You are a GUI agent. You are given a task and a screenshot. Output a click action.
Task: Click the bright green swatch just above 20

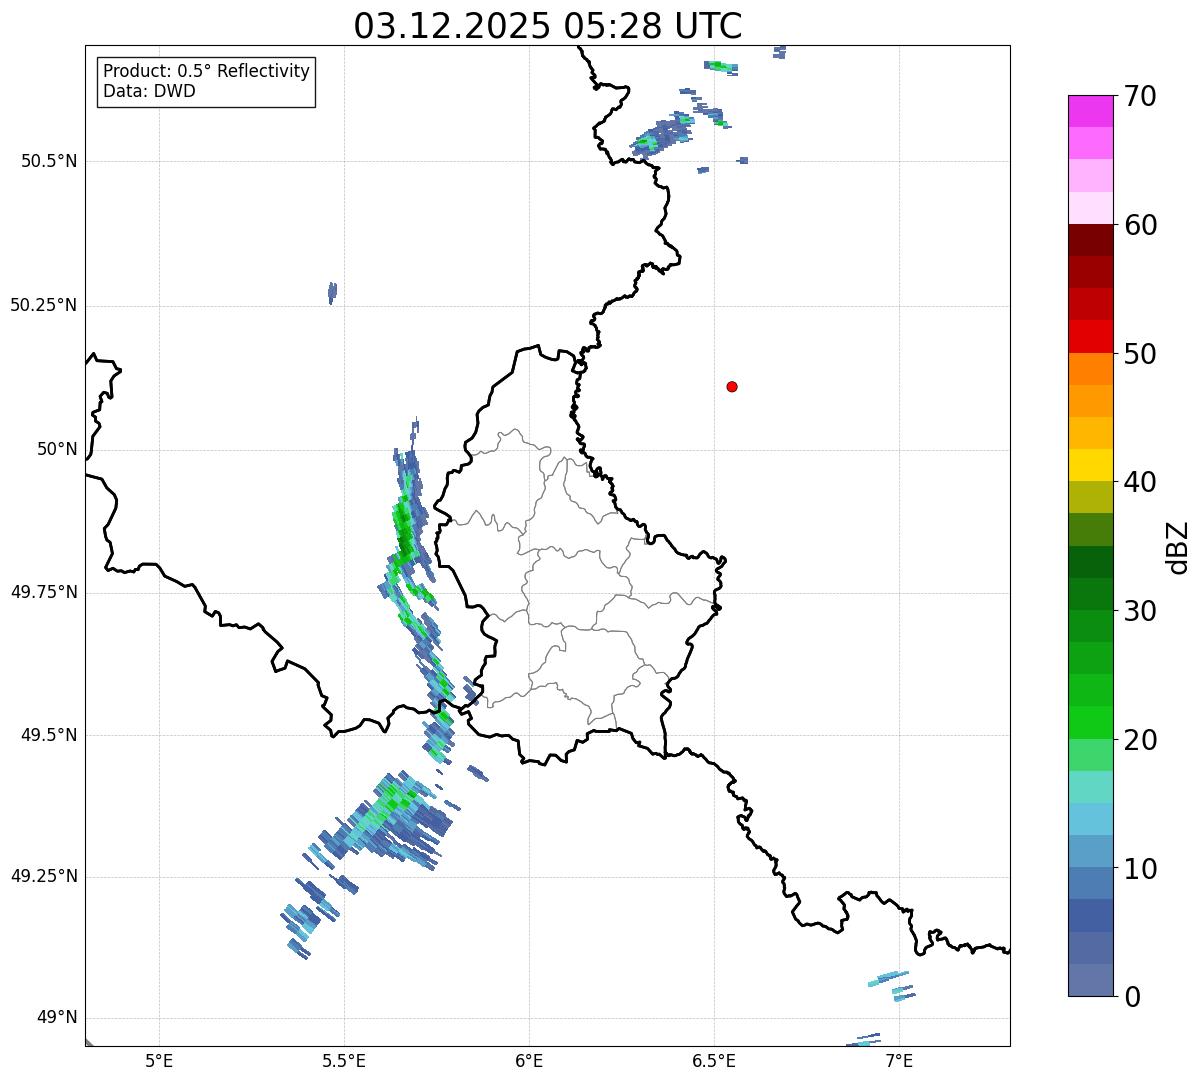(1090, 722)
